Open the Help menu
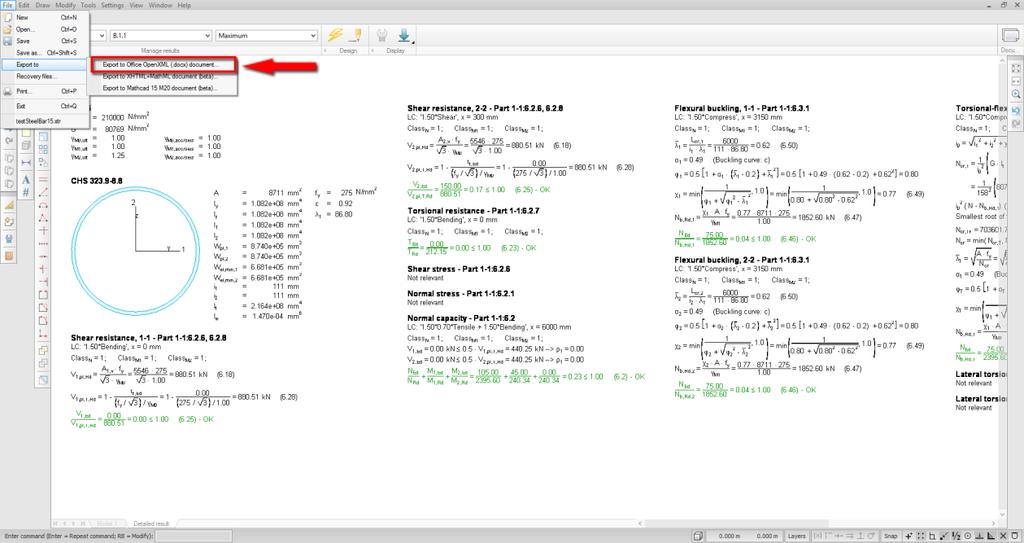The height and width of the screenshot is (543, 1024). tap(185, 5)
